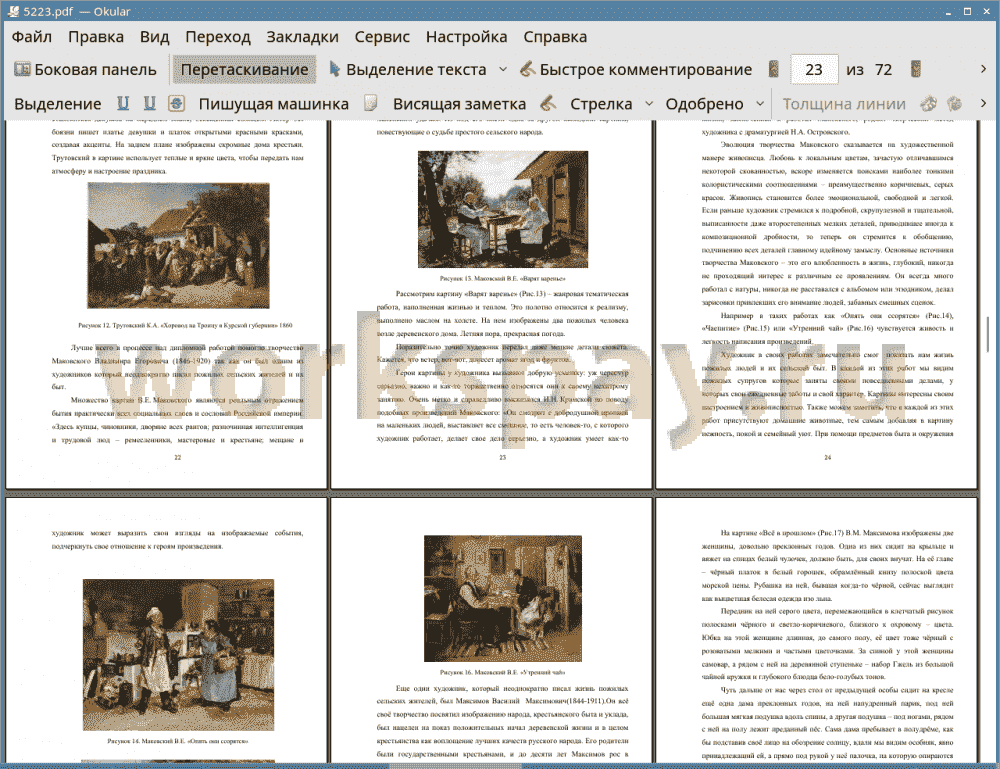Screen dimensions: 1000x769
Task: Toggle Быстрое комментирование annotations
Action: pos(636,70)
